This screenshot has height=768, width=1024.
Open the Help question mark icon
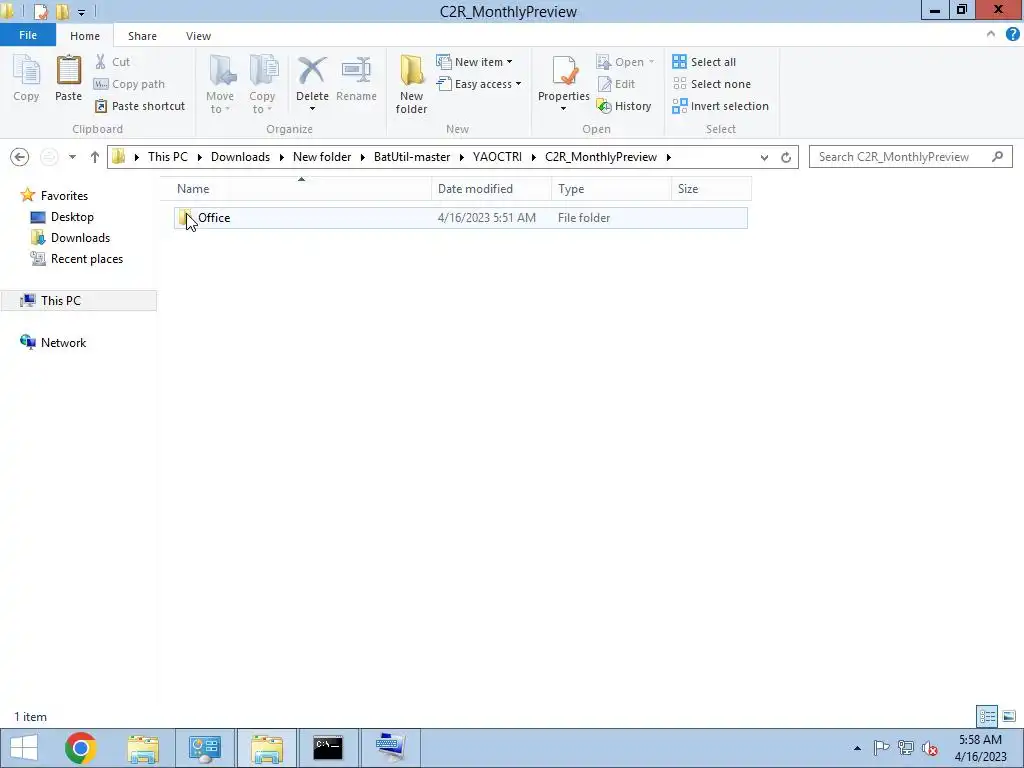point(1012,34)
